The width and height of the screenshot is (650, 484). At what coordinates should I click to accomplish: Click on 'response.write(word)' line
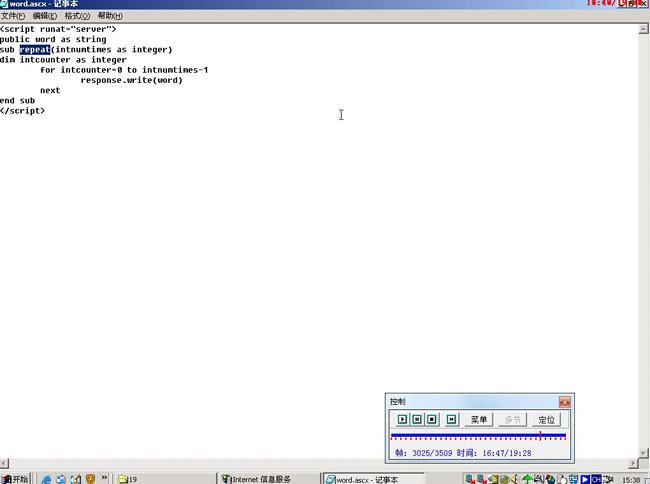pyautogui.click(x=131, y=80)
